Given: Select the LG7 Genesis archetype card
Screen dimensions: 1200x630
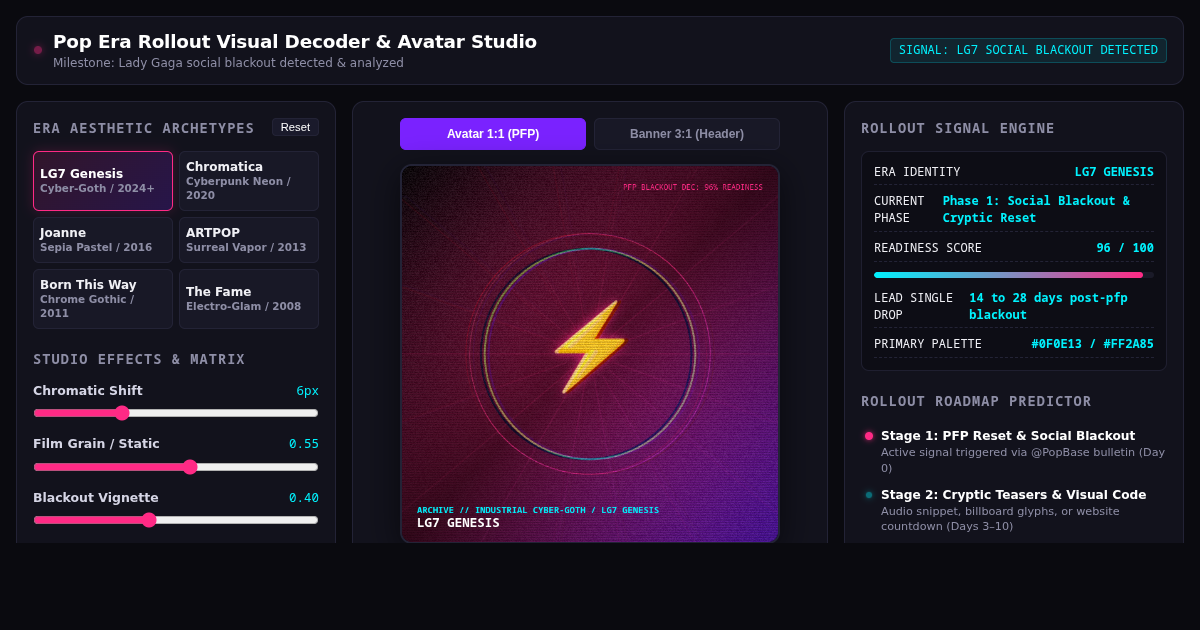Looking at the screenshot, I should [x=103, y=181].
